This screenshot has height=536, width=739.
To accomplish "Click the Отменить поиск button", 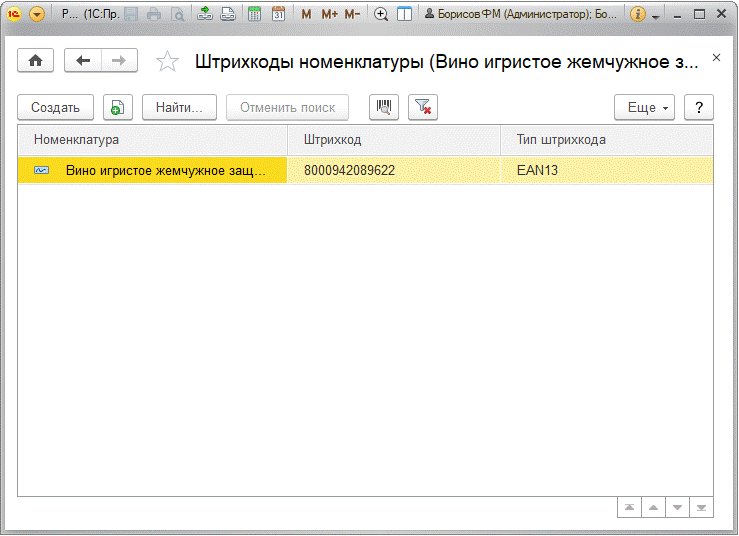I will 287,107.
